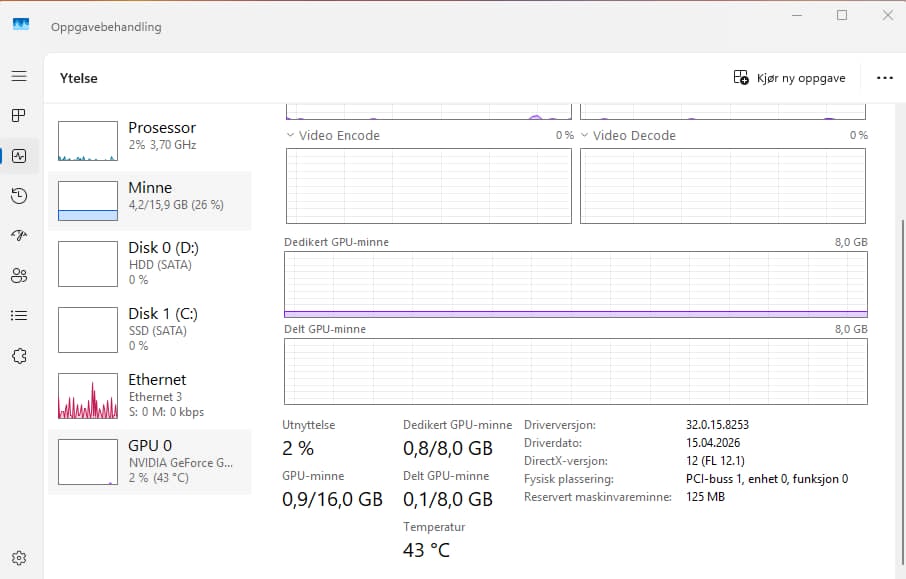Select Prosessor in the performance list
Image resolution: width=906 pixels, height=579 pixels.
(150, 141)
